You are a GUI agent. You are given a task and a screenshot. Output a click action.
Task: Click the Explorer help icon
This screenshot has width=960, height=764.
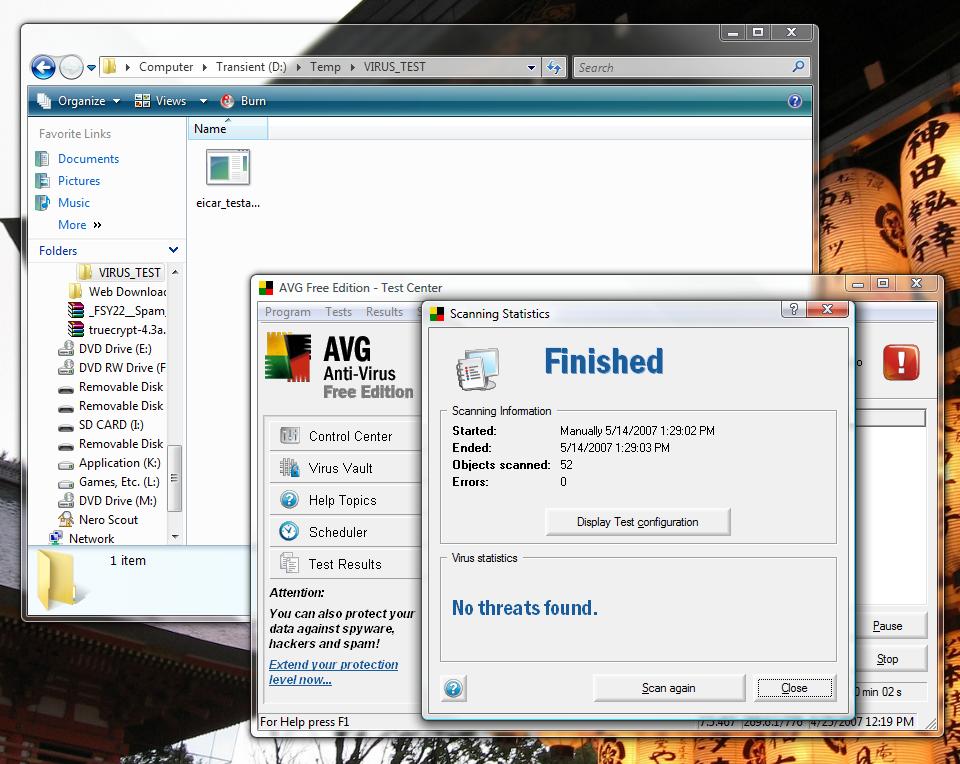click(x=795, y=101)
